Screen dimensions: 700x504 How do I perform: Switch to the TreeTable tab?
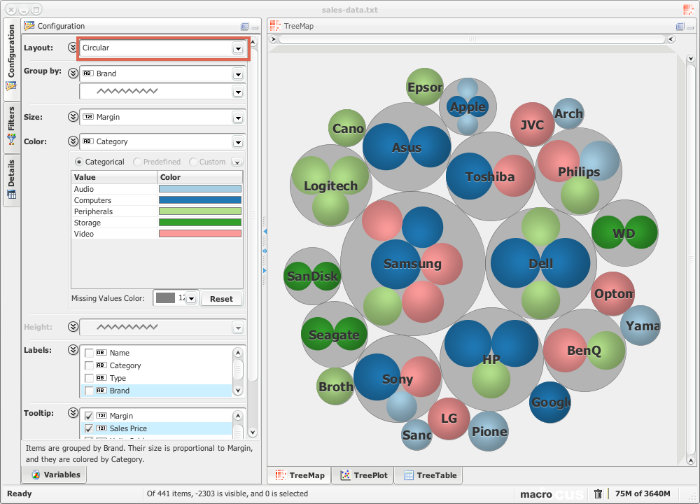tap(430, 476)
